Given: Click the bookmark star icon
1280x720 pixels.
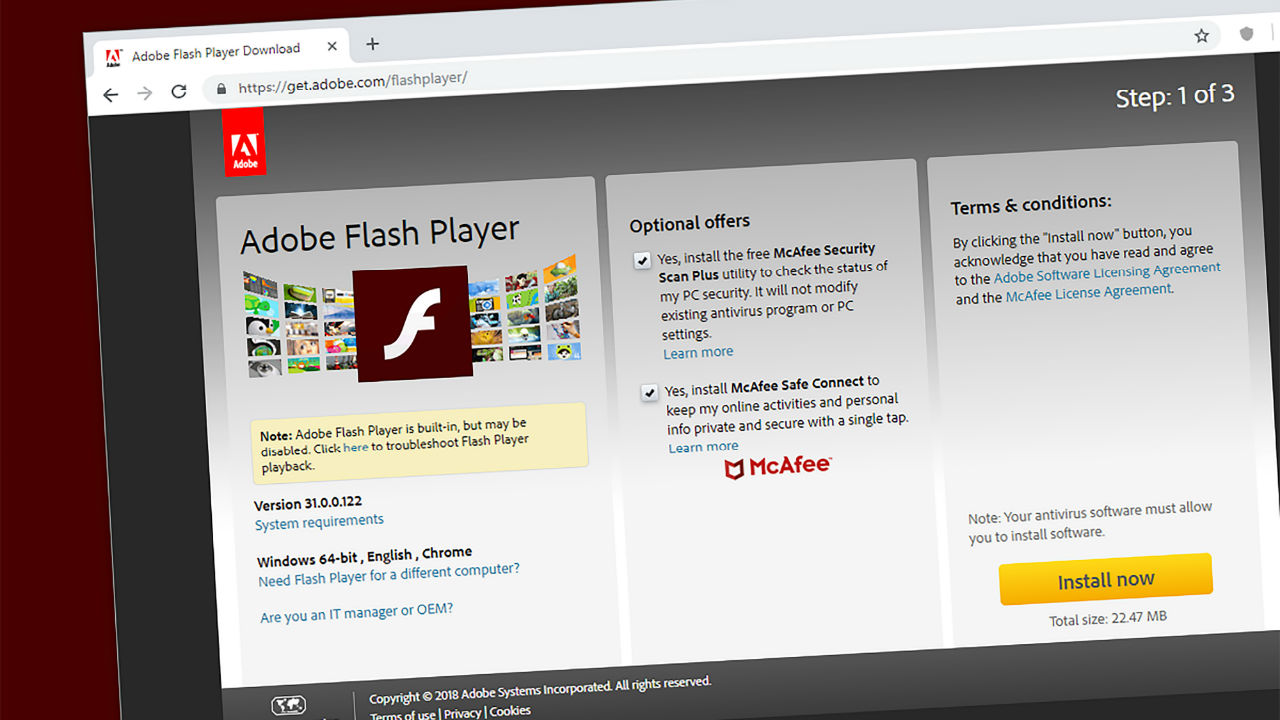Looking at the screenshot, I should click(1200, 35).
